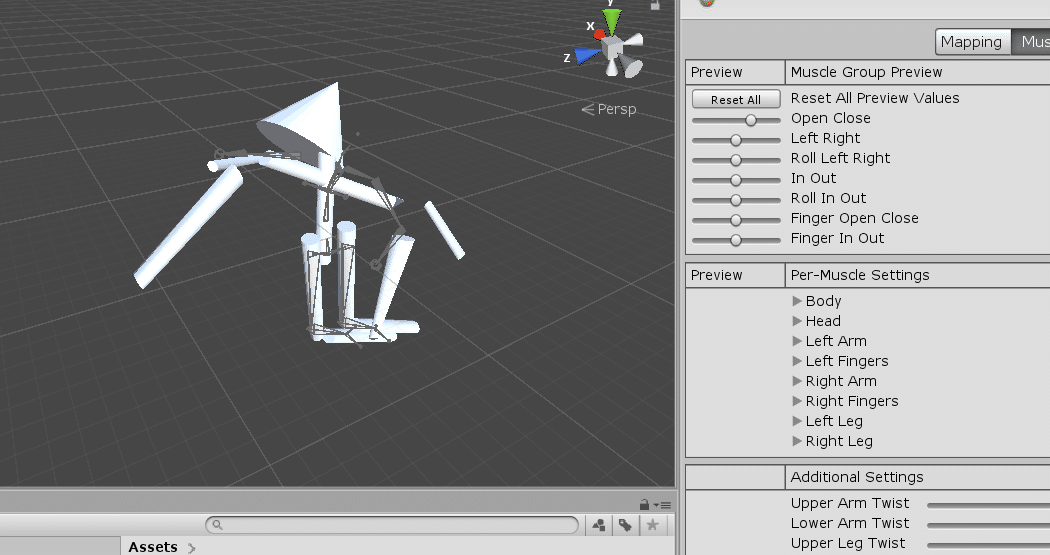Click the Left Right slider handle
Image resolution: width=1050 pixels, height=555 pixels.
(x=736, y=140)
